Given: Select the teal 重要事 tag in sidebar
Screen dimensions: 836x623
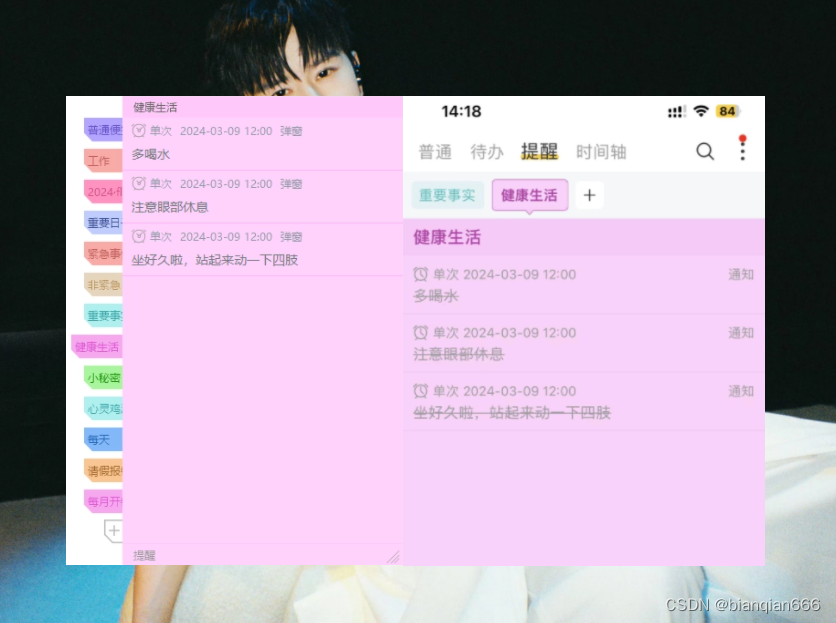Looking at the screenshot, I should coord(103,315).
